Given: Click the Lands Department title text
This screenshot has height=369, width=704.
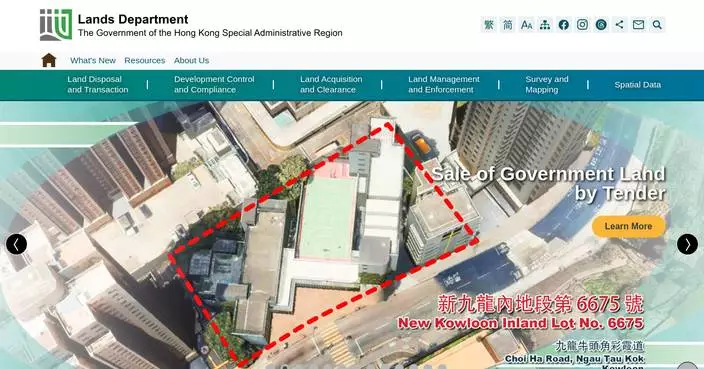Looking at the screenshot, I should point(133,19).
